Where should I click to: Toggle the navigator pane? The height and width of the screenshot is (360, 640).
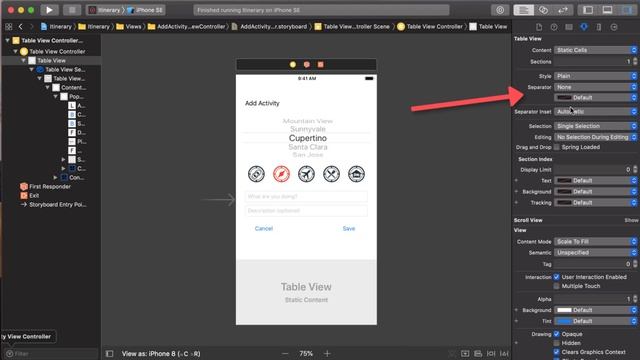pyautogui.click(x=588, y=10)
